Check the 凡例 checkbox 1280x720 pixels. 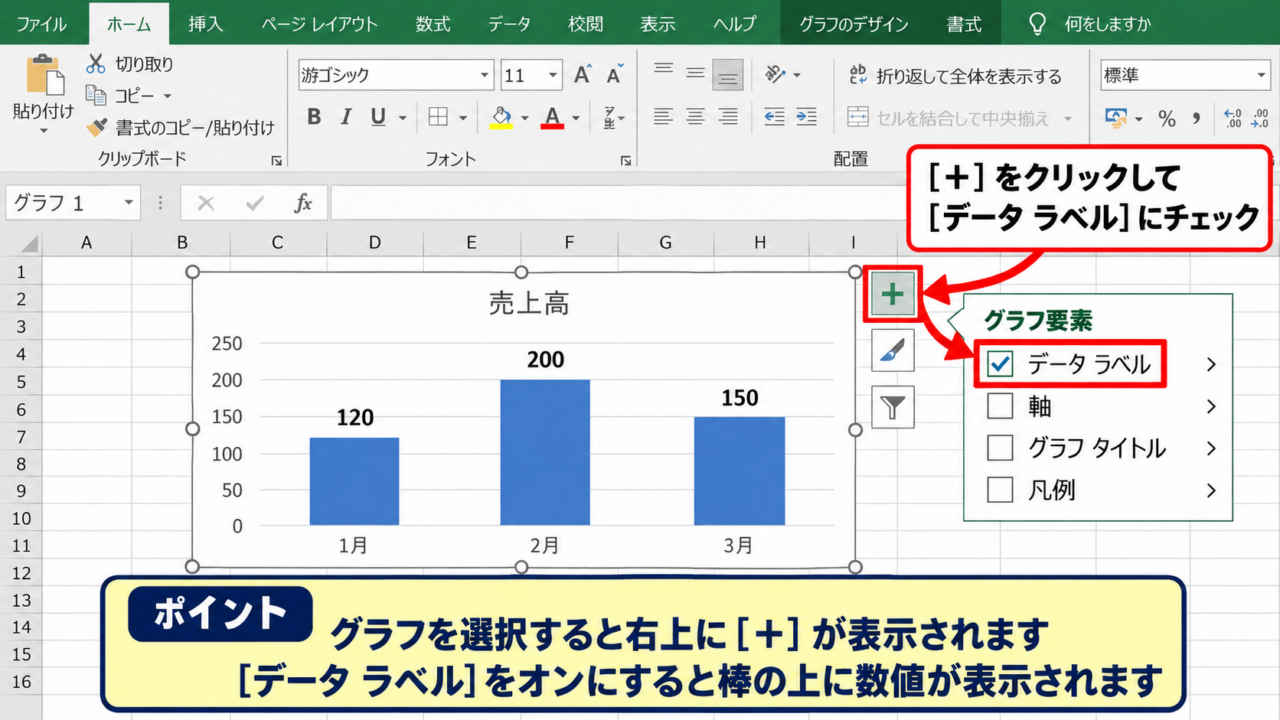[x=1000, y=490]
